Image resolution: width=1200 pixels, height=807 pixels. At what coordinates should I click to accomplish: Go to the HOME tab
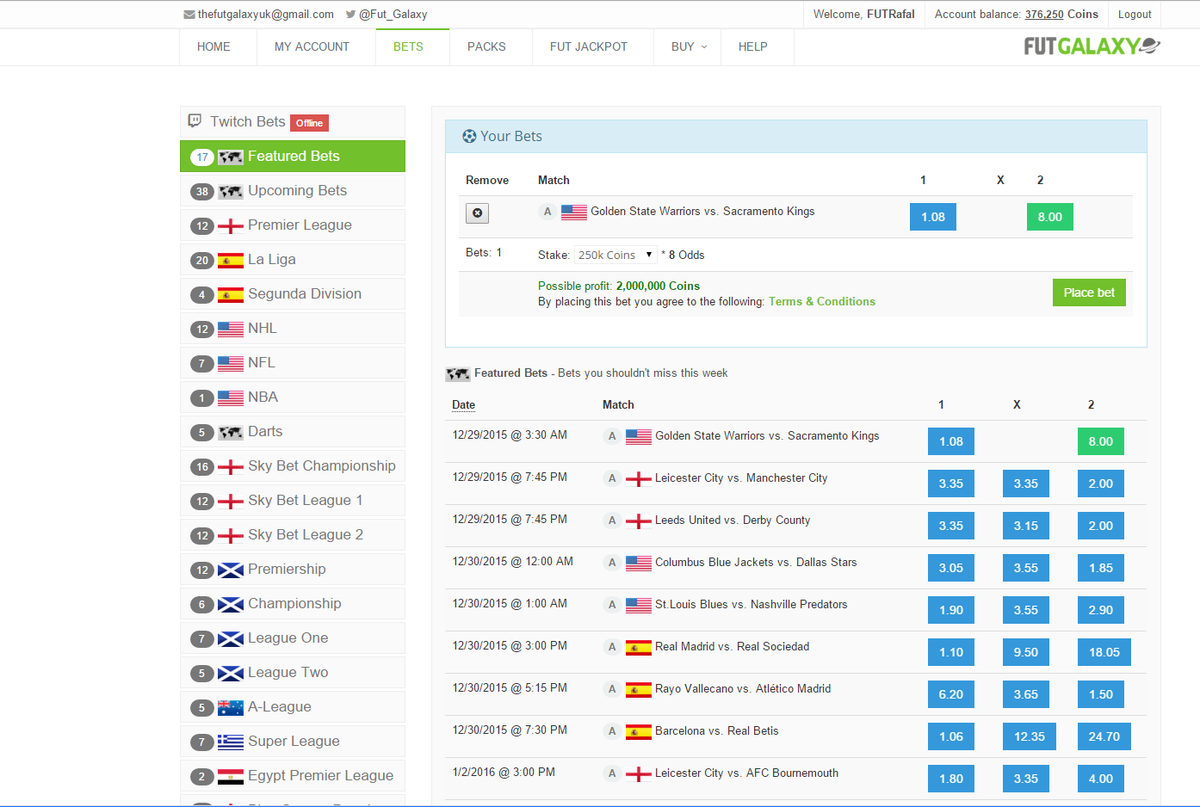pyautogui.click(x=213, y=46)
